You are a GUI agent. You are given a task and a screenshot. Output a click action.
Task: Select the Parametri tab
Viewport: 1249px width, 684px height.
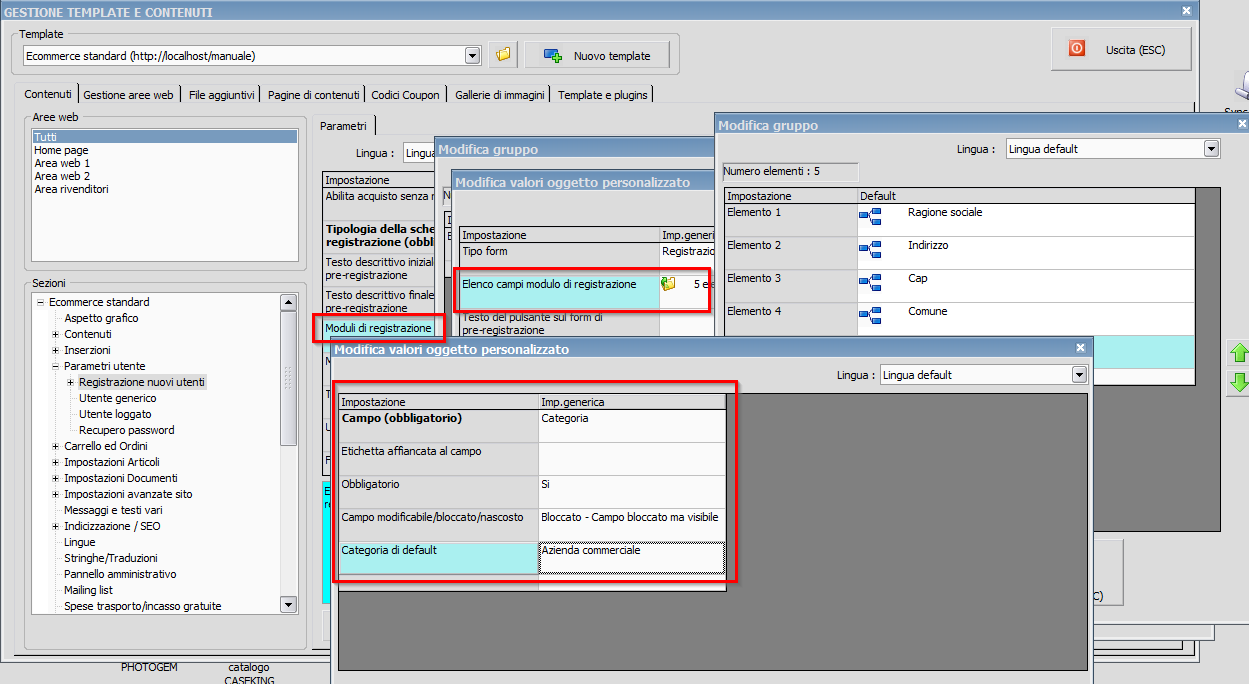click(x=343, y=126)
